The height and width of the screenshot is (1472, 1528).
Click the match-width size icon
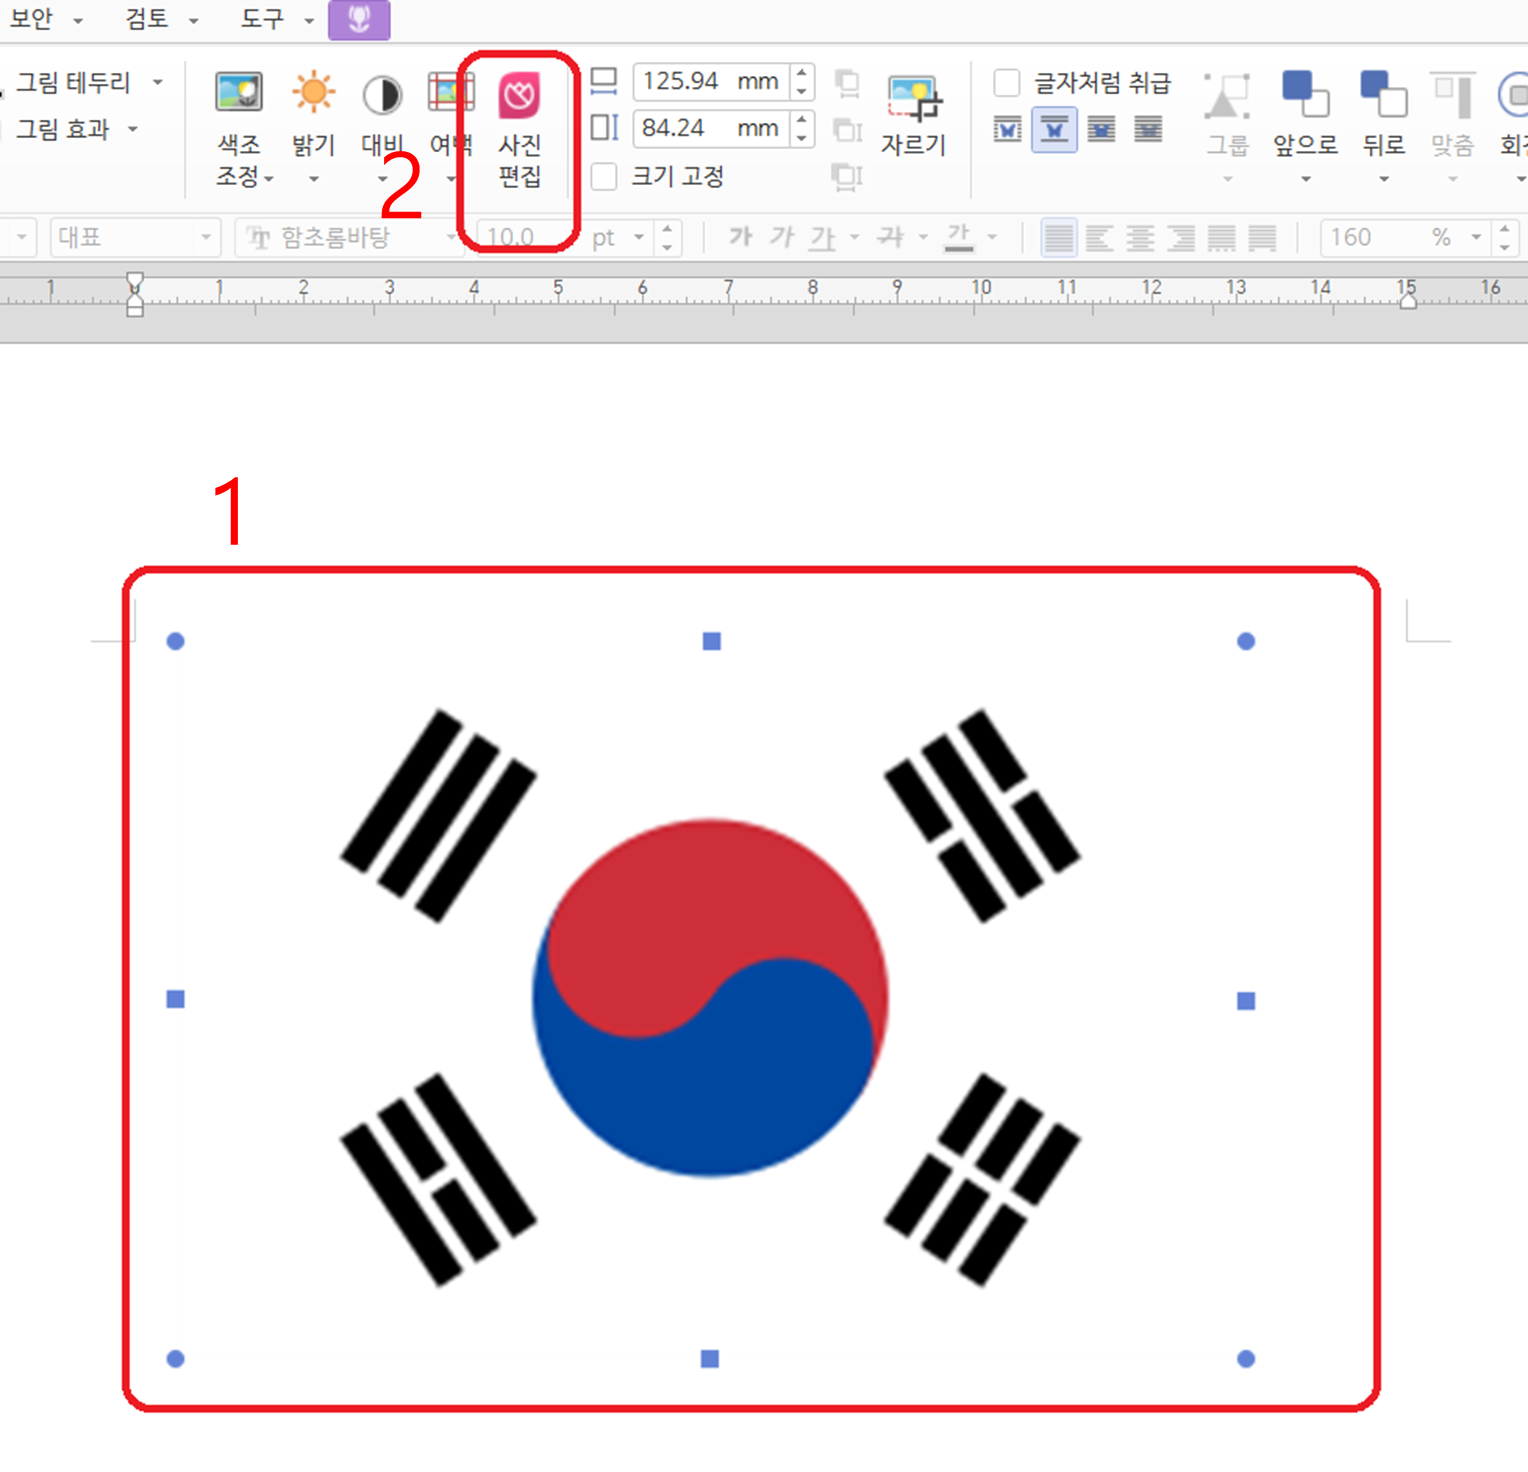(847, 84)
